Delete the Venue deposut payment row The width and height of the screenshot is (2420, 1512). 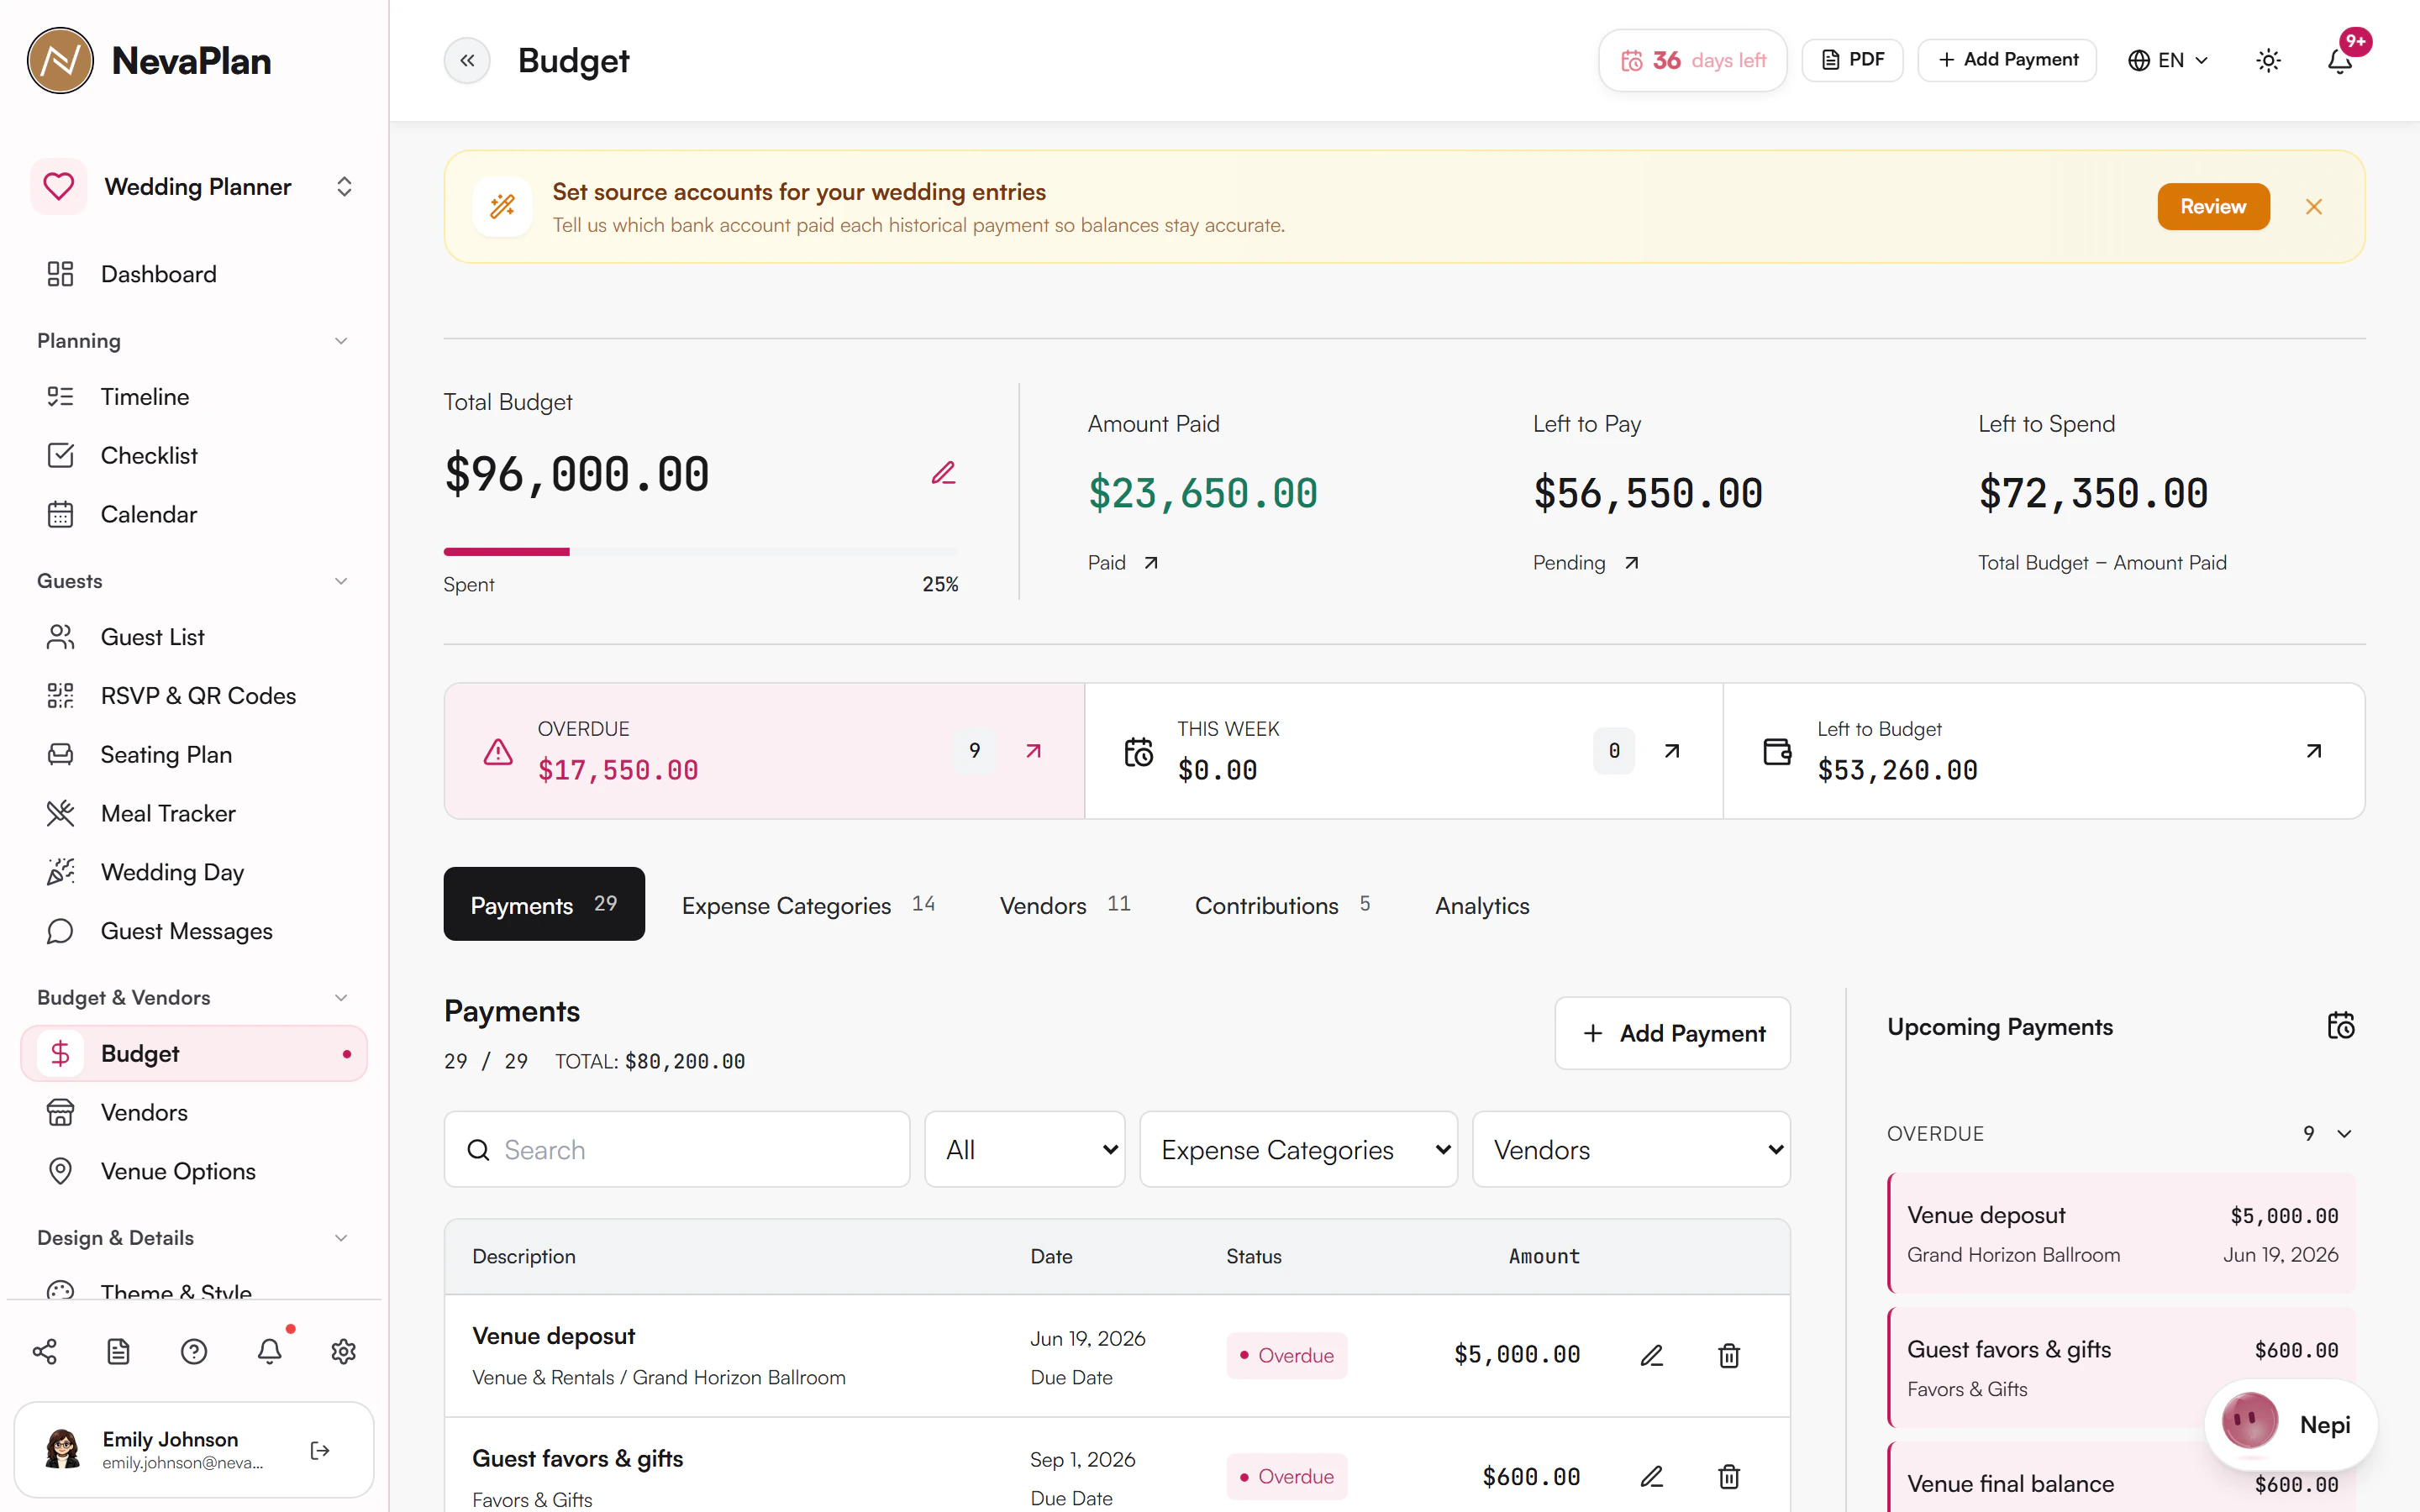pos(1729,1356)
